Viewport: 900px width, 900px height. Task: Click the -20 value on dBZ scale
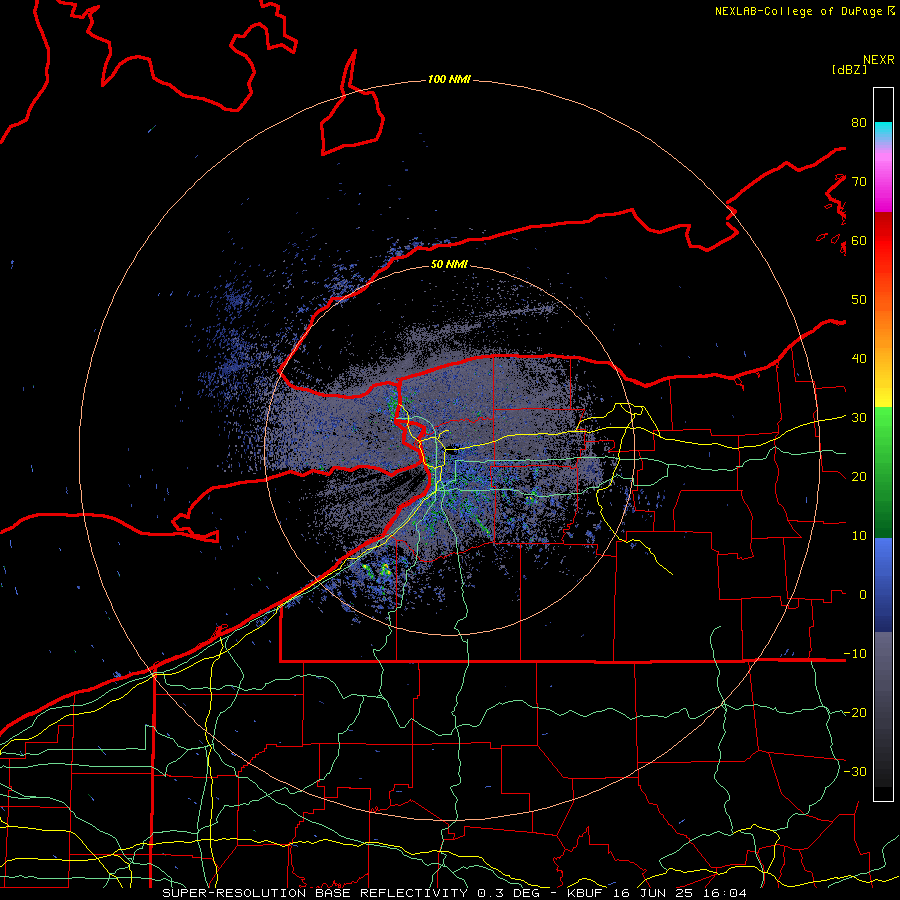coord(855,712)
